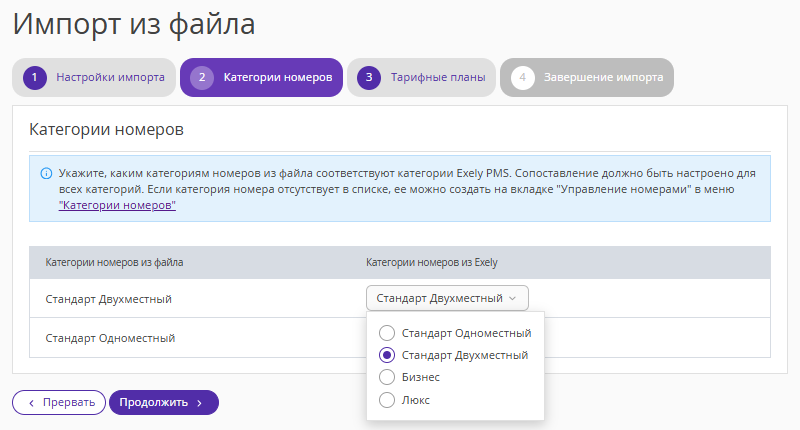Click the Продолжить button
This screenshot has width=800, height=430.
[x=164, y=402]
